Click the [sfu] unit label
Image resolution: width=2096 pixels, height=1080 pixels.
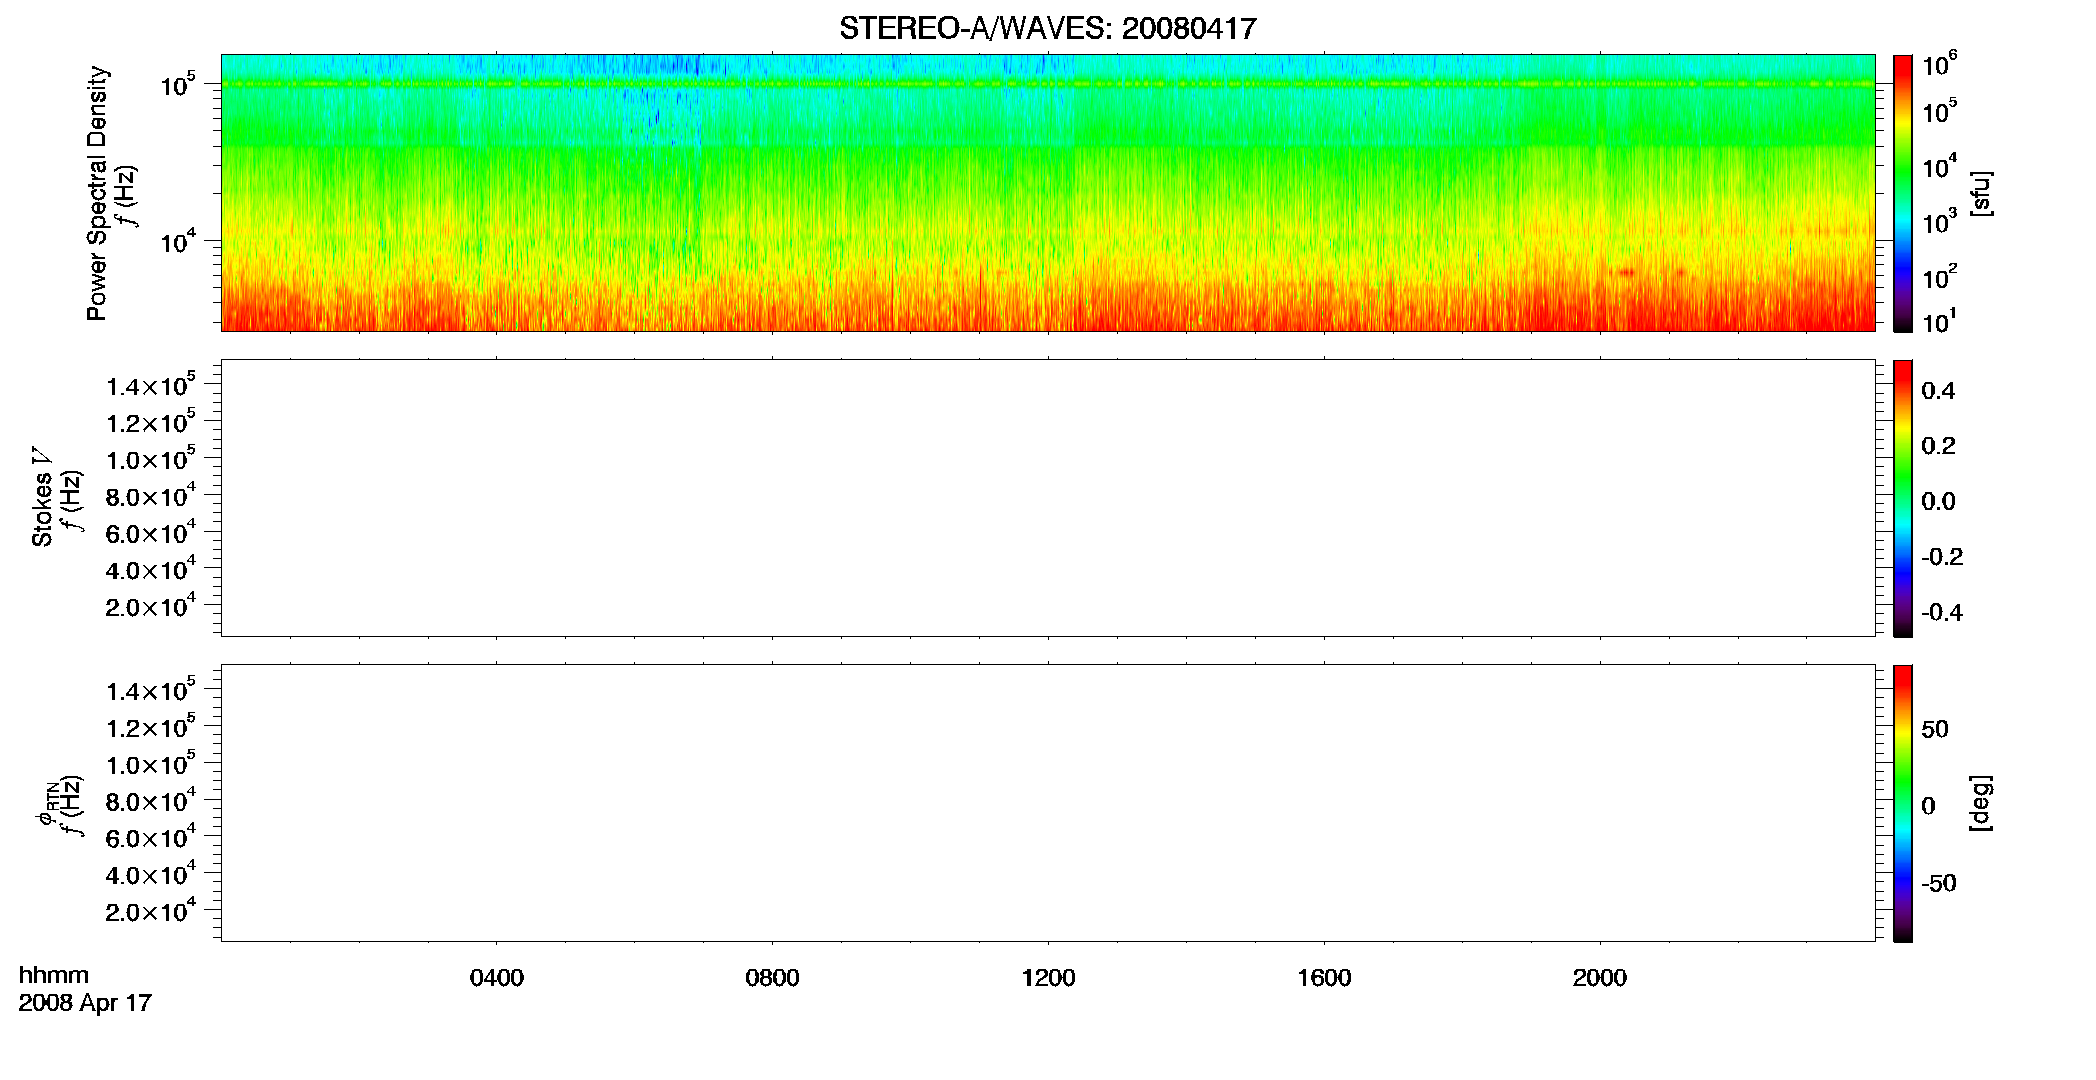click(1981, 193)
